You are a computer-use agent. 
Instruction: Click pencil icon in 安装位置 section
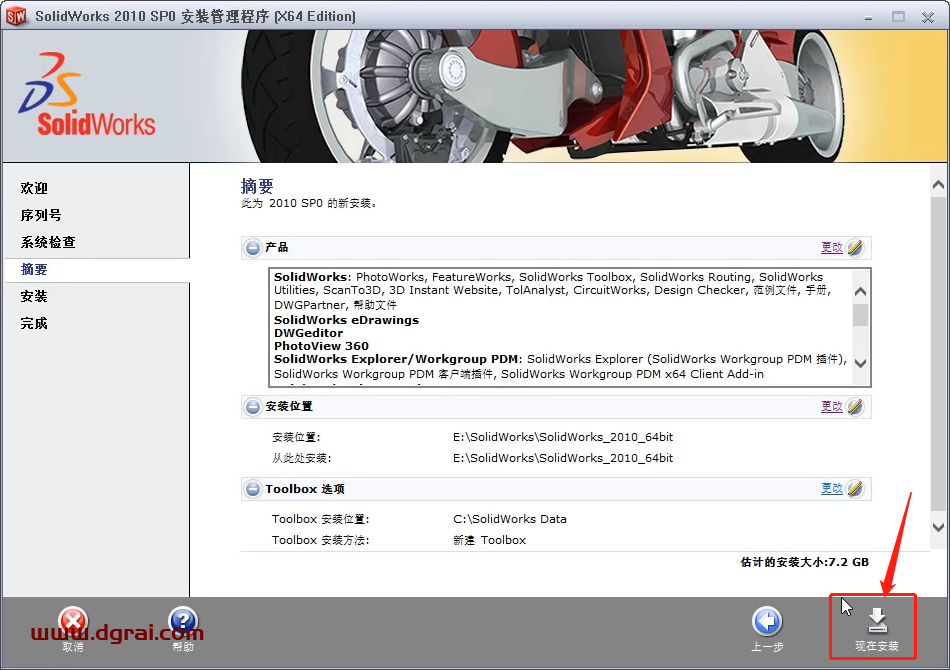pos(855,406)
